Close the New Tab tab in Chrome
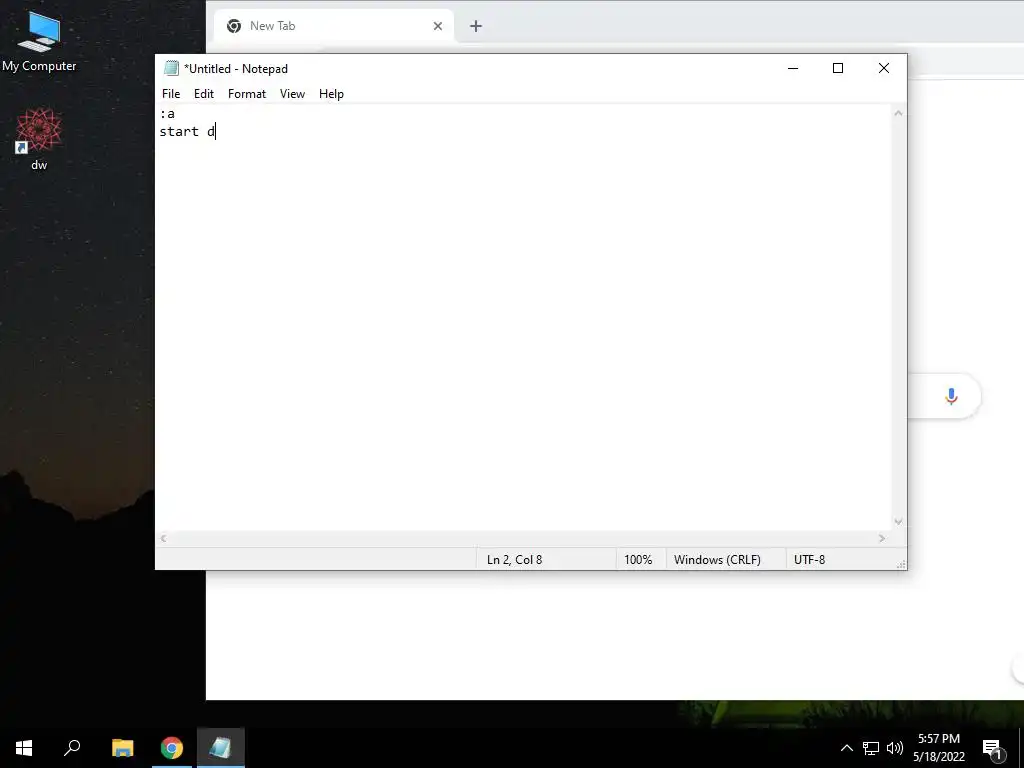The width and height of the screenshot is (1024, 768). (438, 26)
